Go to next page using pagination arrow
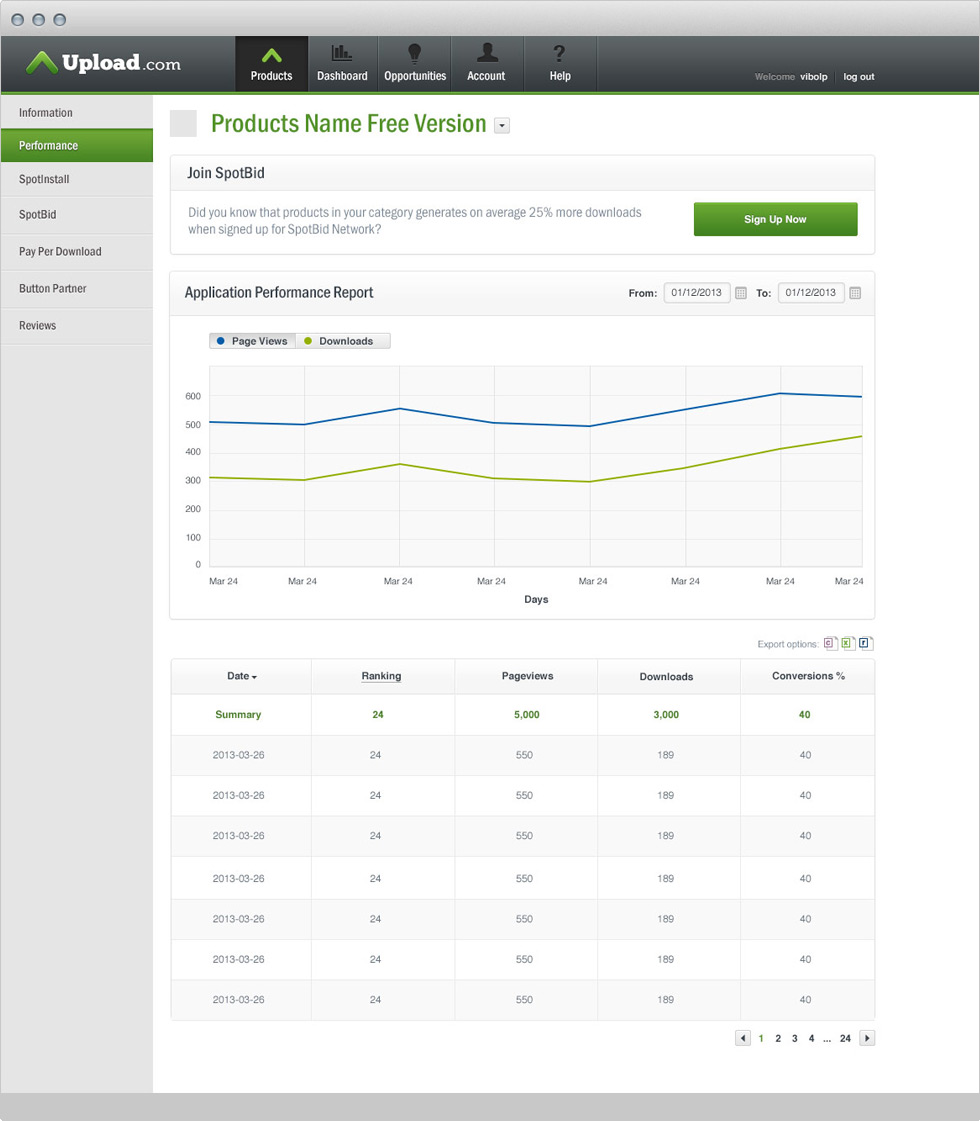The width and height of the screenshot is (980, 1121). [867, 1038]
